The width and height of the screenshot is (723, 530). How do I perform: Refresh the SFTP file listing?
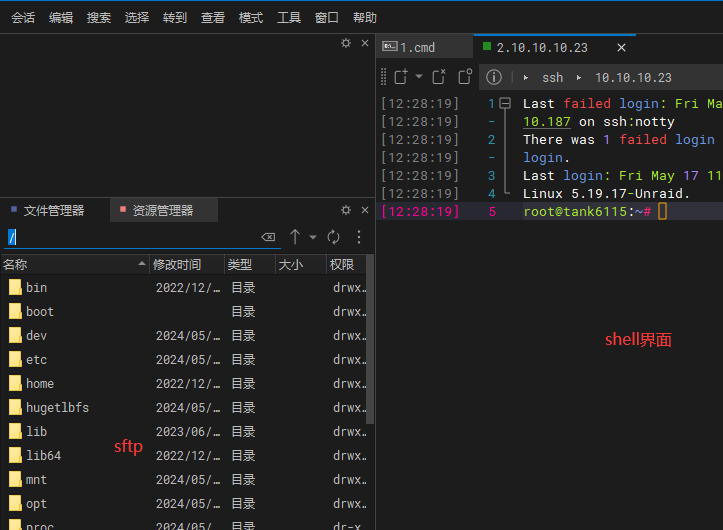334,237
